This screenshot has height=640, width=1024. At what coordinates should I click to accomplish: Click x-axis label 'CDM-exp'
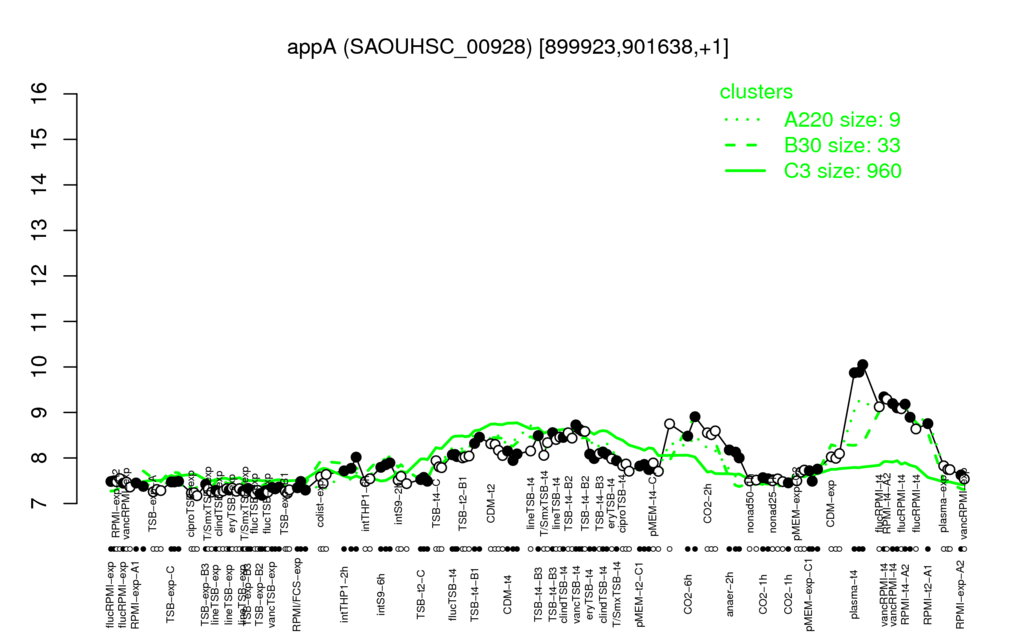(x=831, y=504)
